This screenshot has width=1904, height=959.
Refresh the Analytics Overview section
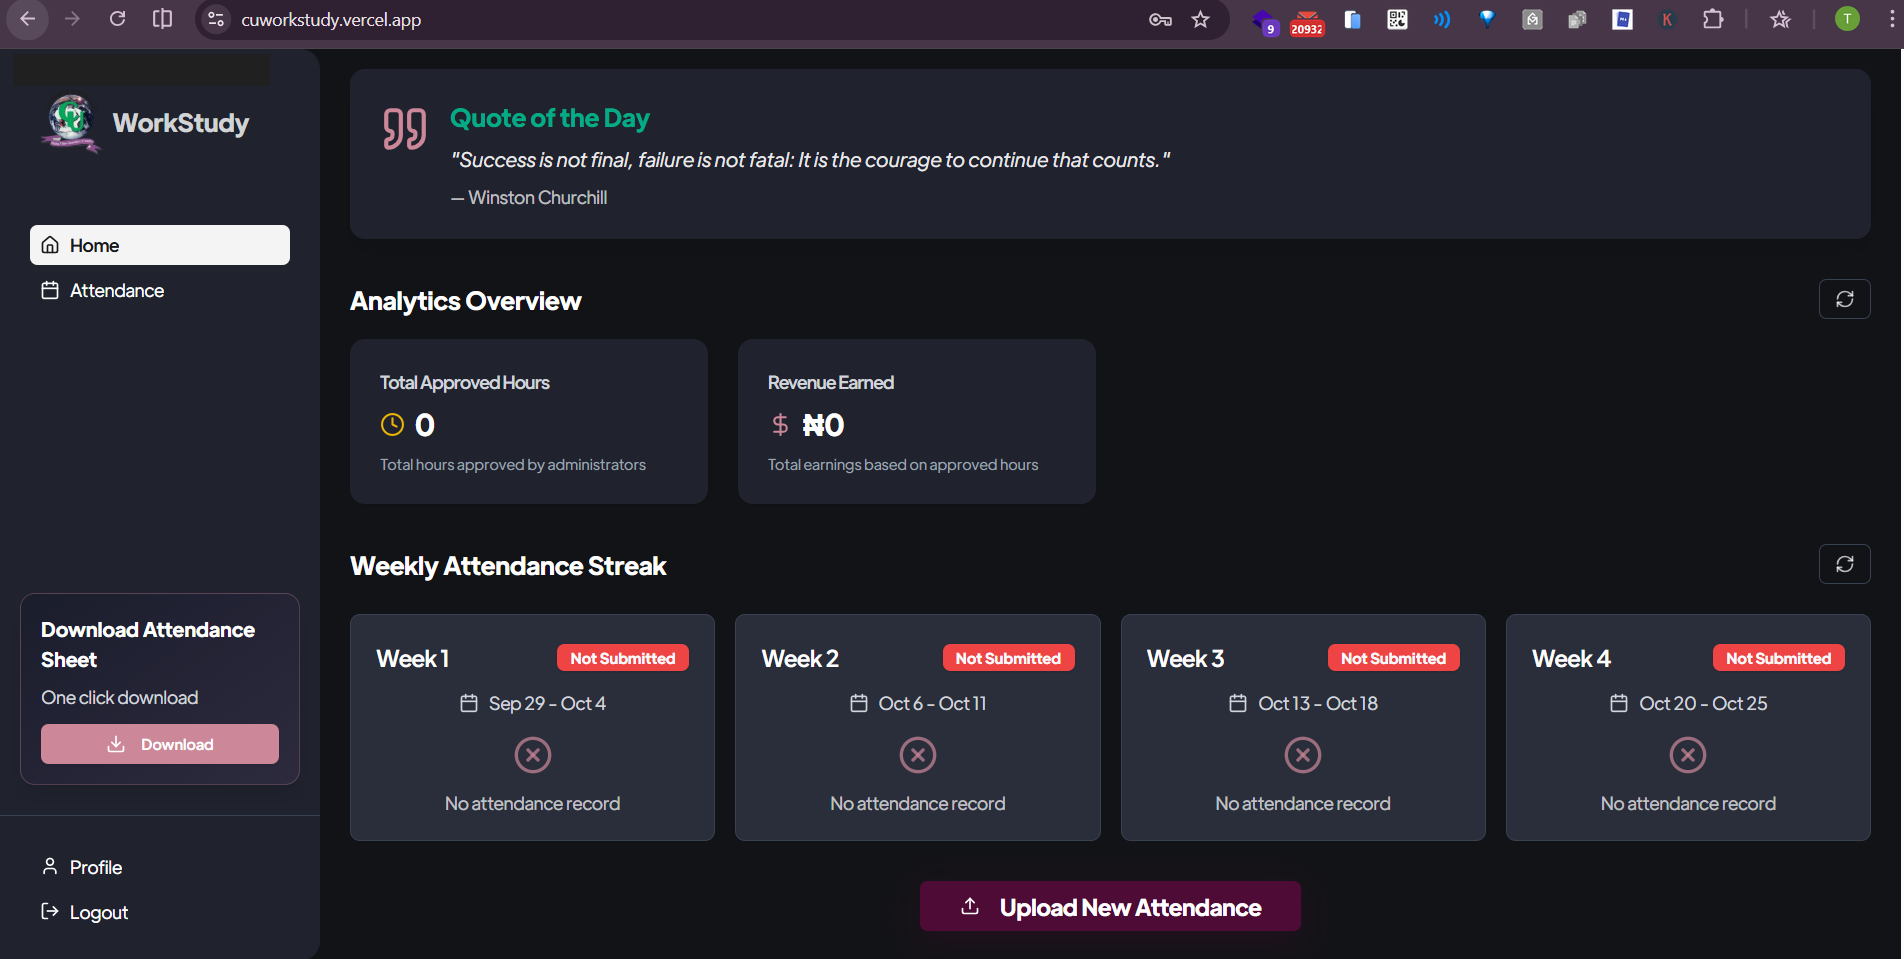(1844, 299)
